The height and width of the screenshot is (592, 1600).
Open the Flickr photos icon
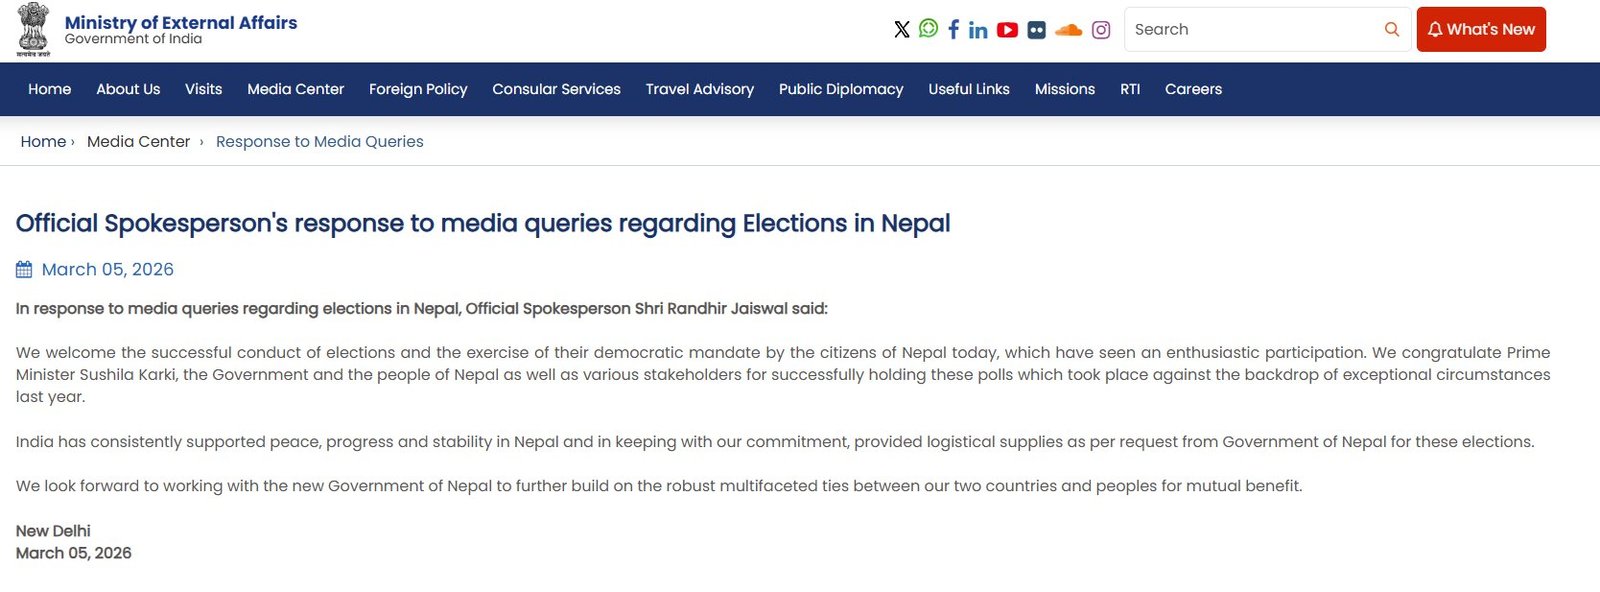pyautogui.click(x=1036, y=30)
